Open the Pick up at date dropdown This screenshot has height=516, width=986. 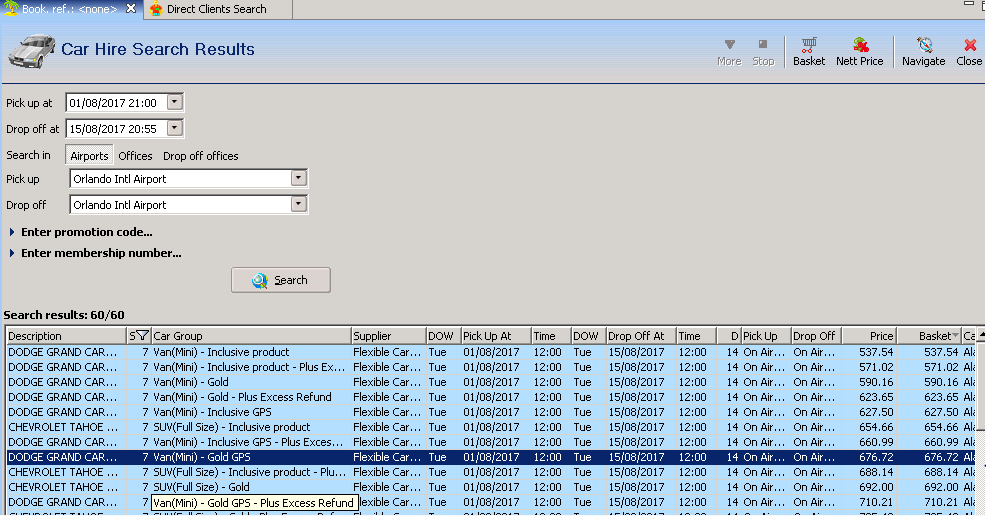coord(175,102)
